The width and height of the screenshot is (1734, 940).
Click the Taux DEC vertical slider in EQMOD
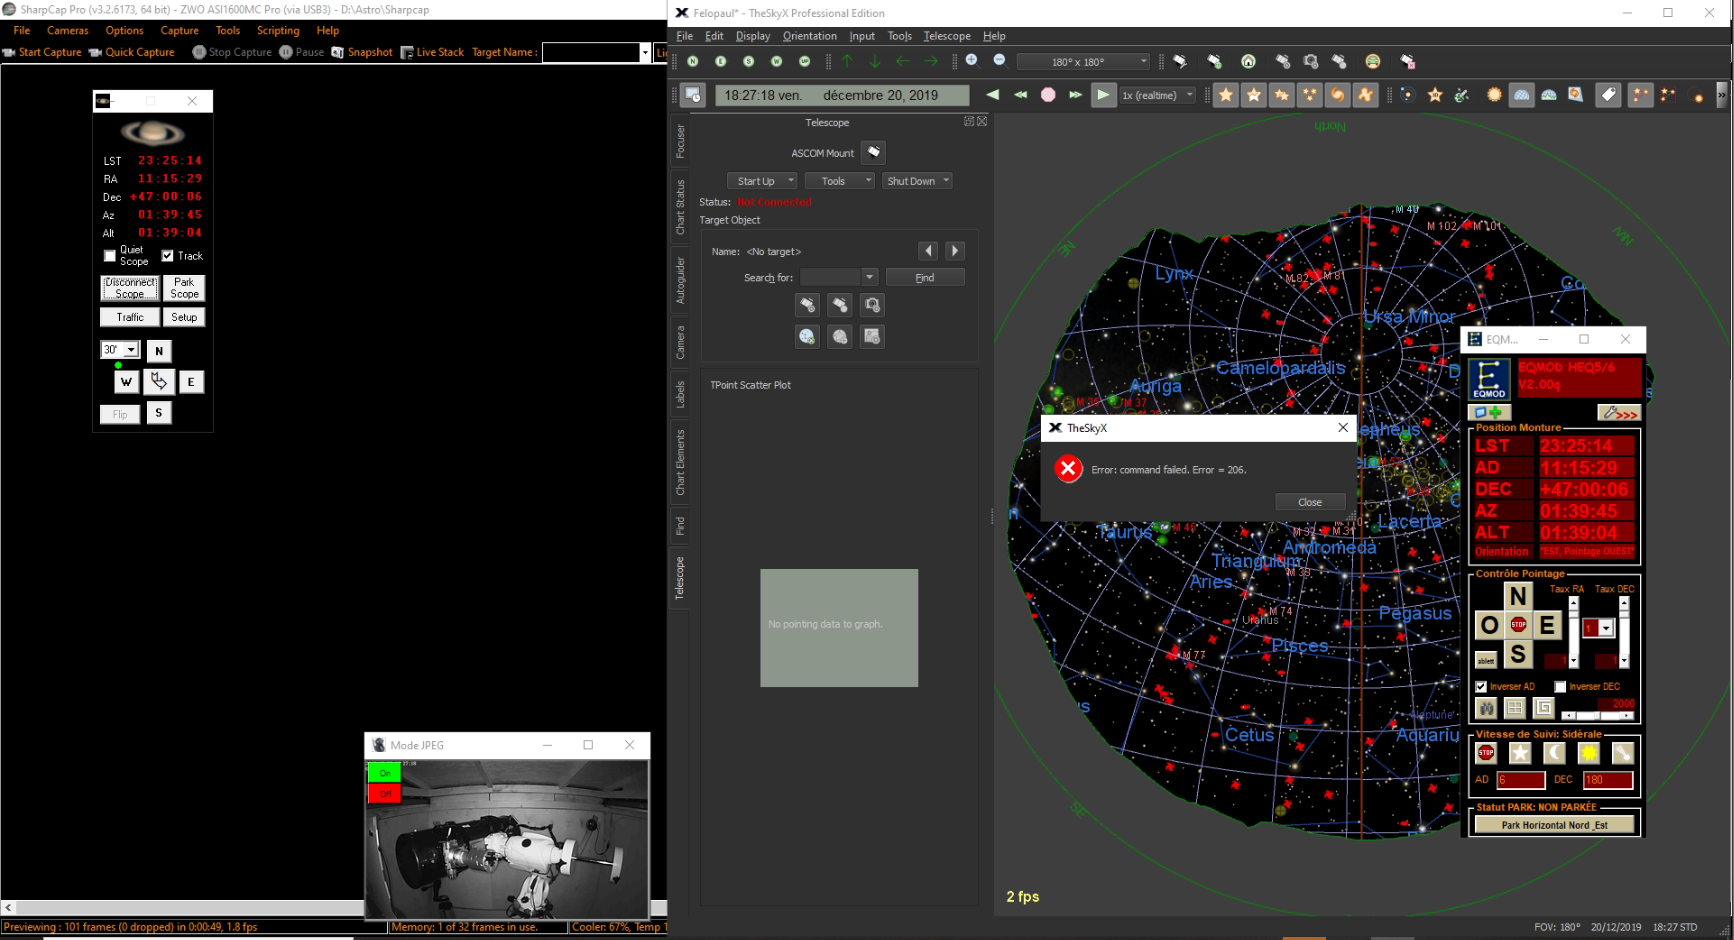[x=1623, y=632]
